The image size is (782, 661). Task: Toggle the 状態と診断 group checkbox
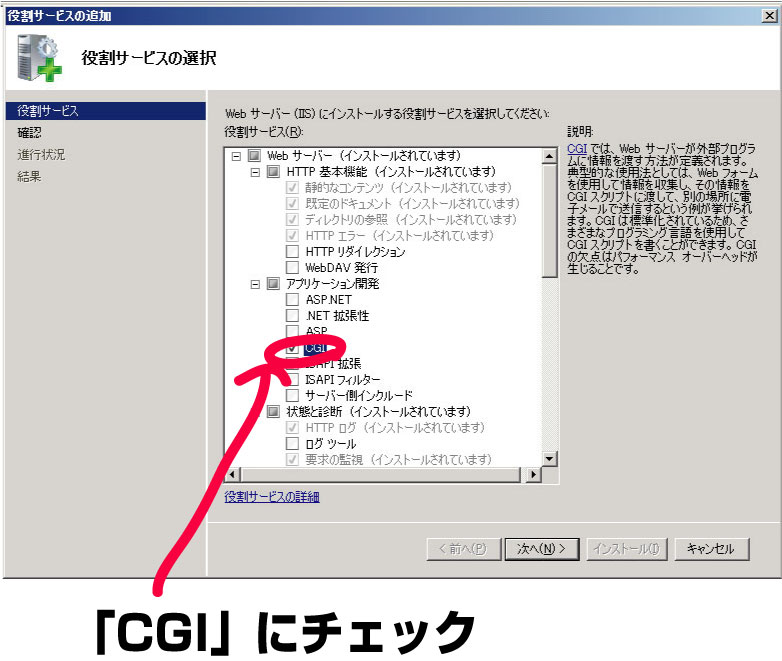point(273,412)
